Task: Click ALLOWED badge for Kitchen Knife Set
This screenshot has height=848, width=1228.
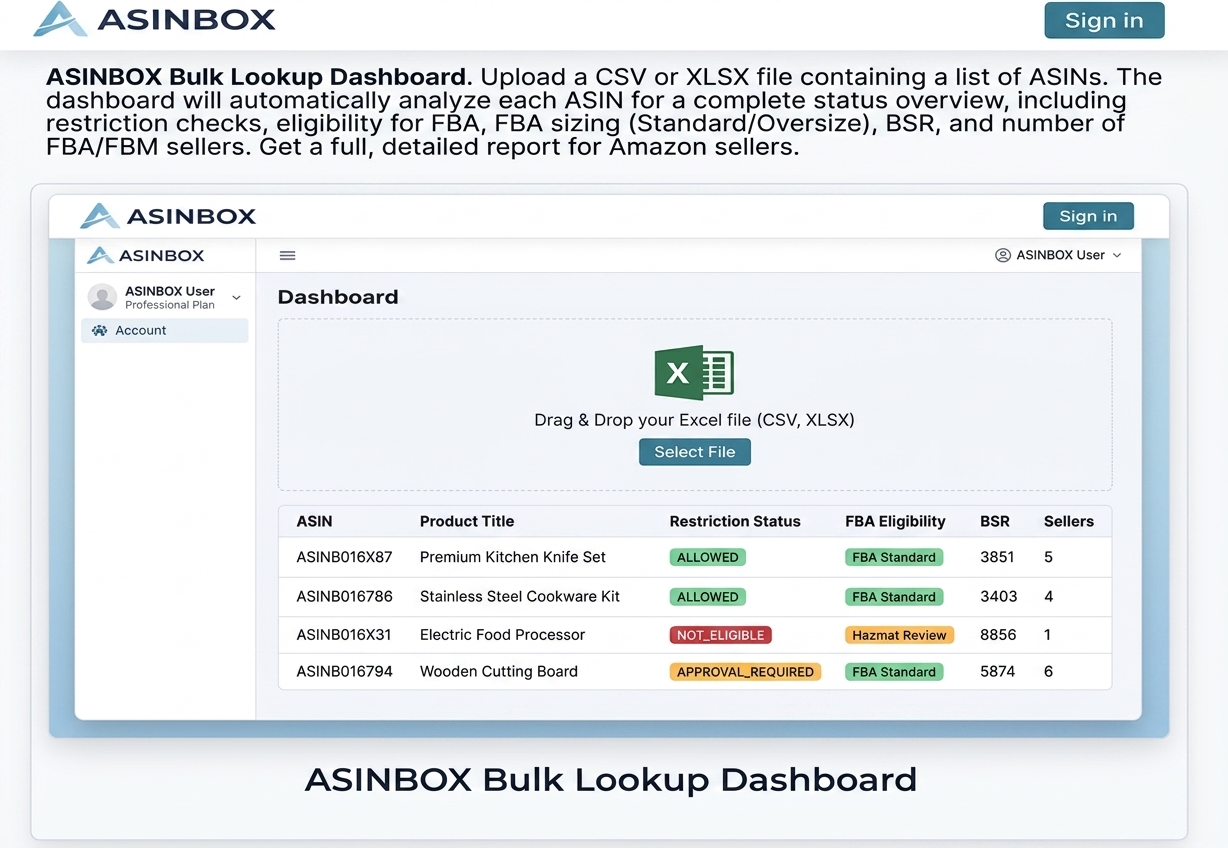Action: point(707,557)
